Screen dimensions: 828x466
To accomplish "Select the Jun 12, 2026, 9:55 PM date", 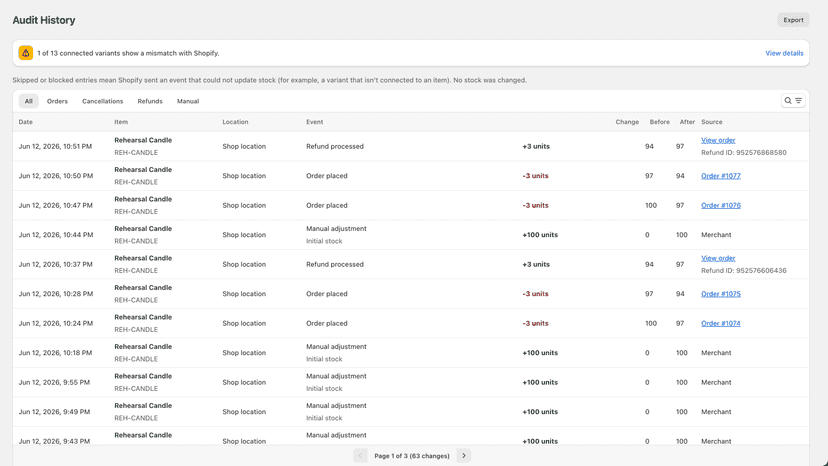I will click(x=54, y=383).
